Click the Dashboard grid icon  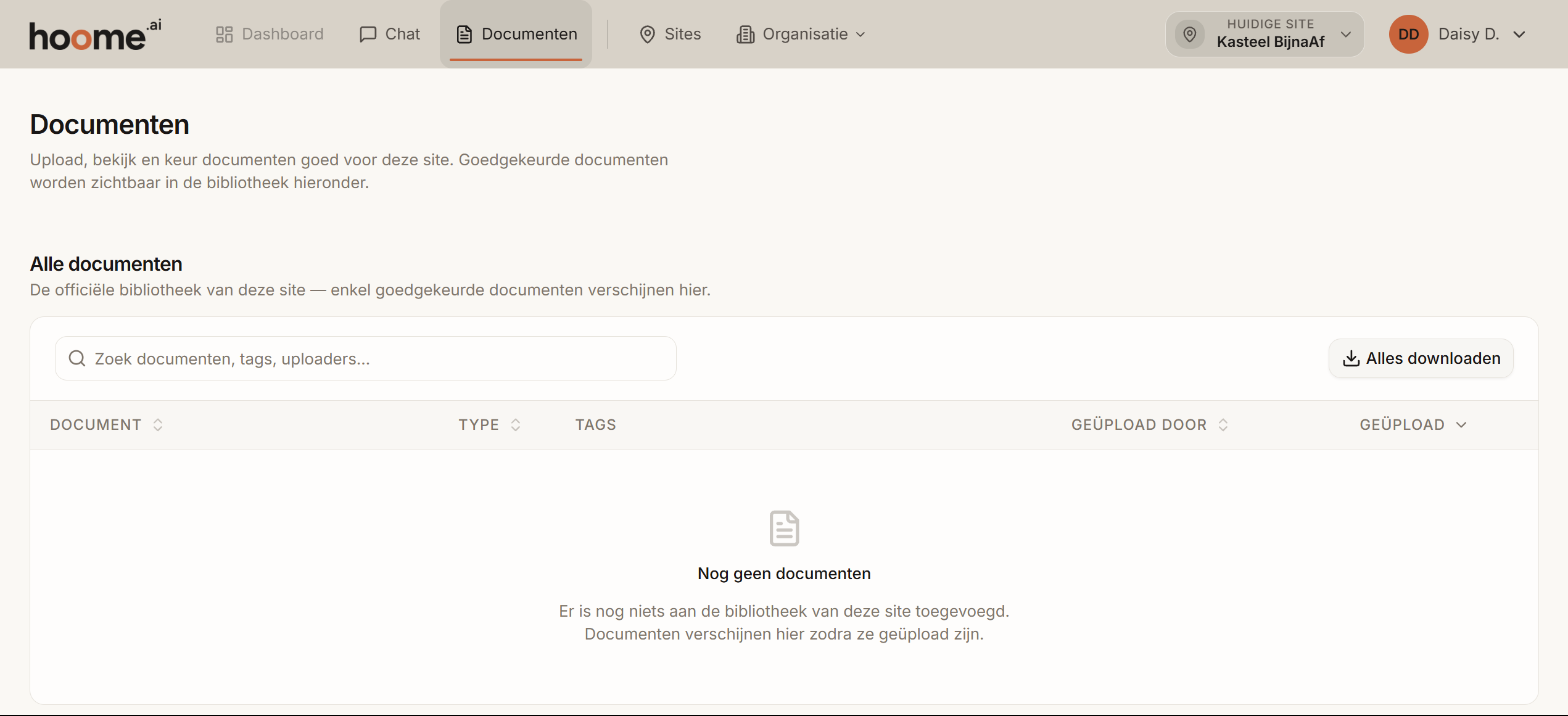[224, 34]
